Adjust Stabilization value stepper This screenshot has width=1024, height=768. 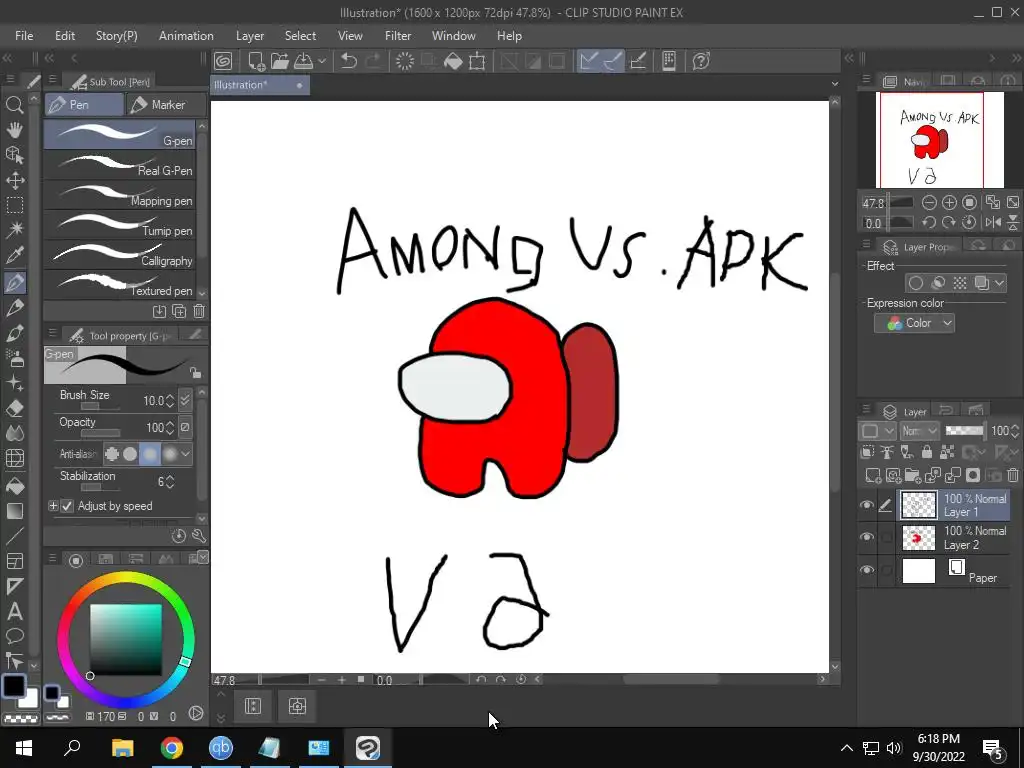(x=170, y=482)
